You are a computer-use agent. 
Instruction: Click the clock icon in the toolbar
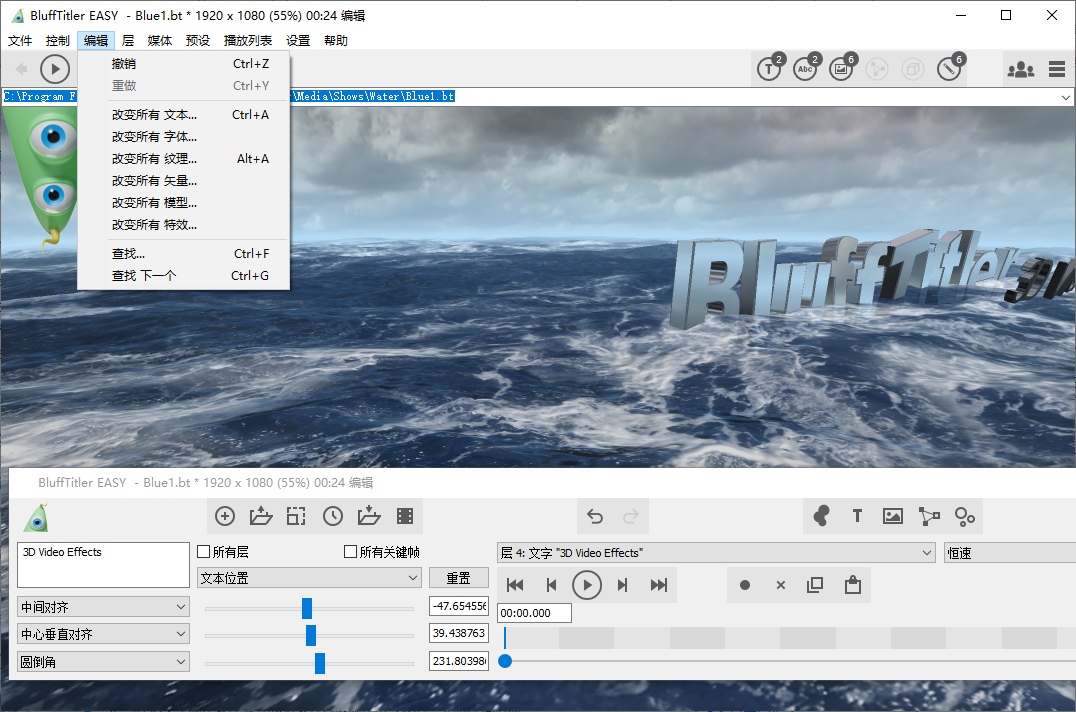(x=332, y=516)
